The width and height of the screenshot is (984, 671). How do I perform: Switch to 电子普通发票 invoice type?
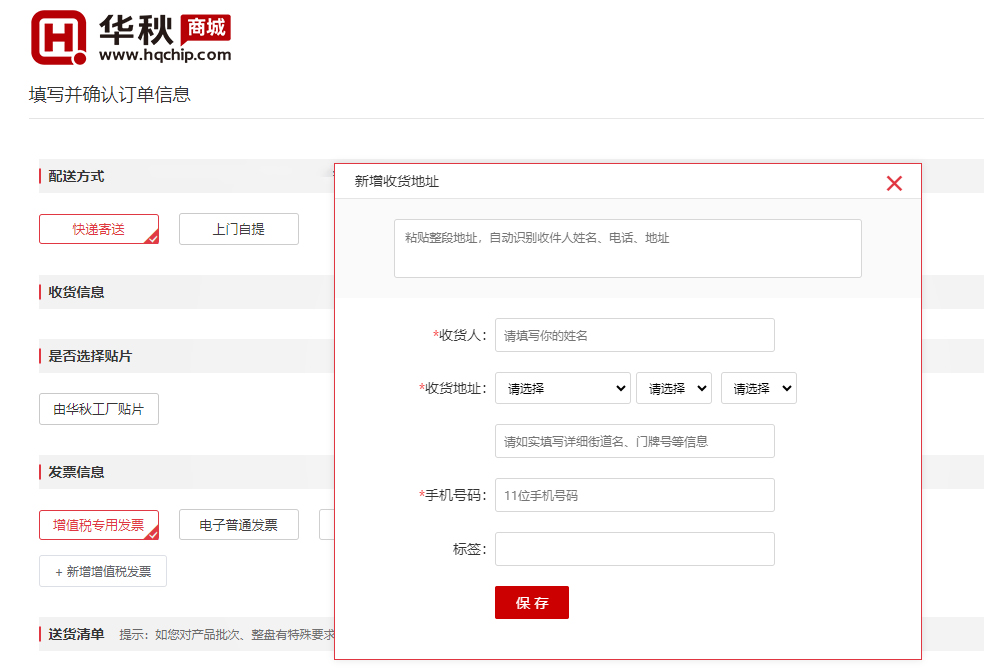pos(238,525)
